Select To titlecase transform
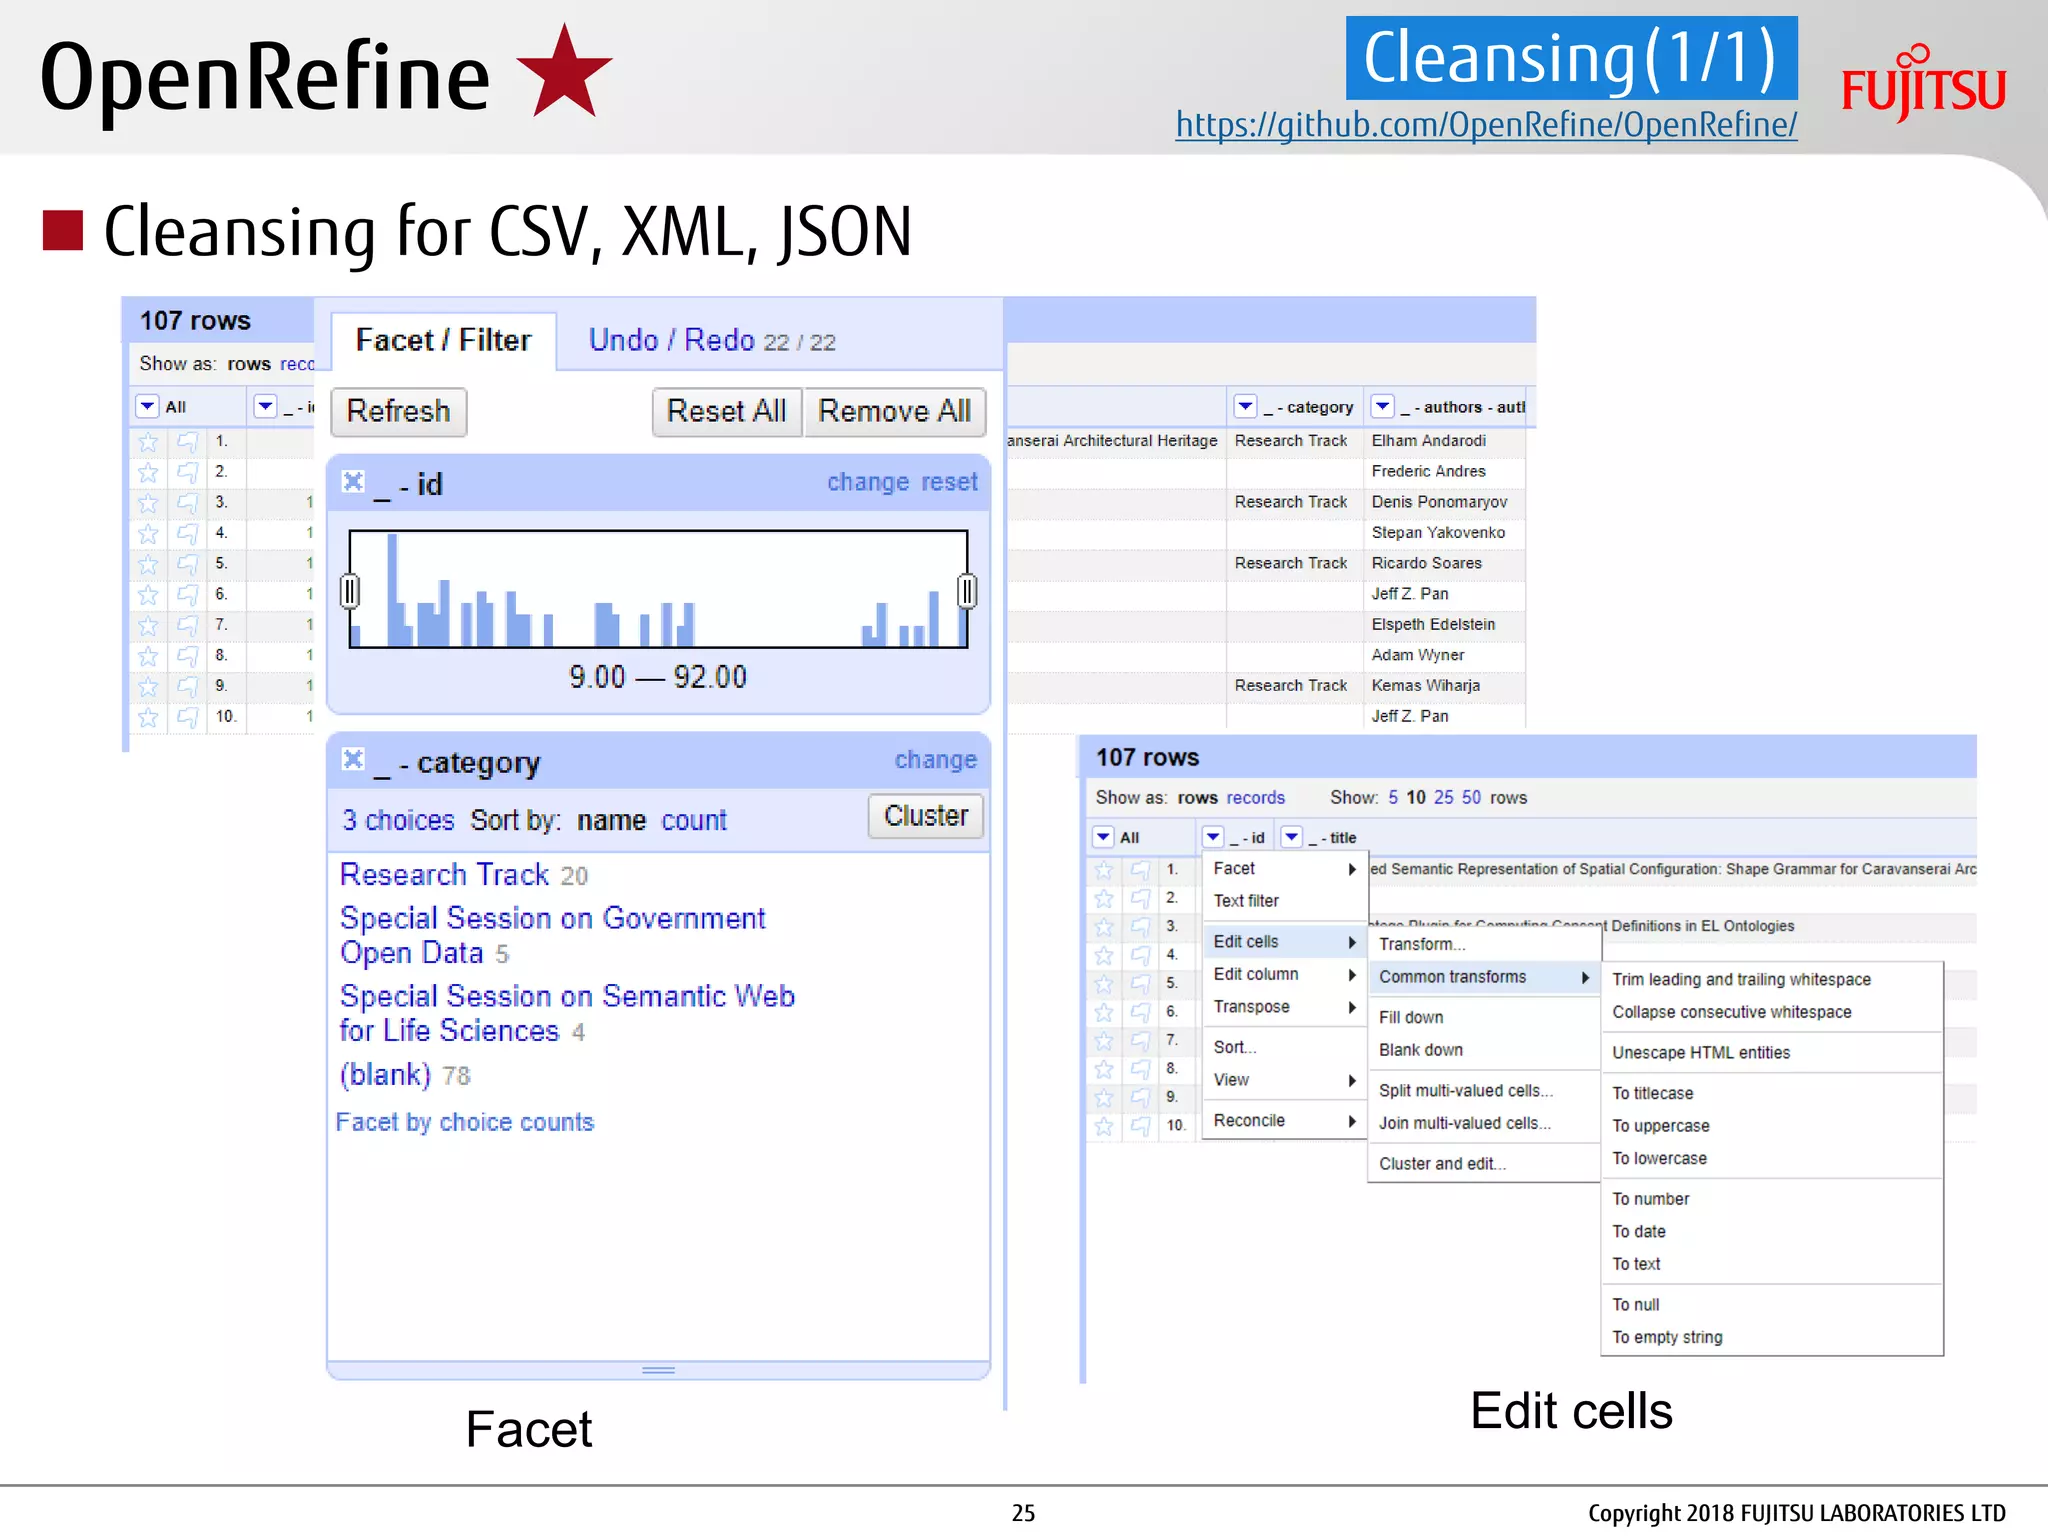Viewport: 2048px width, 1536px height. click(1771, 1094)
